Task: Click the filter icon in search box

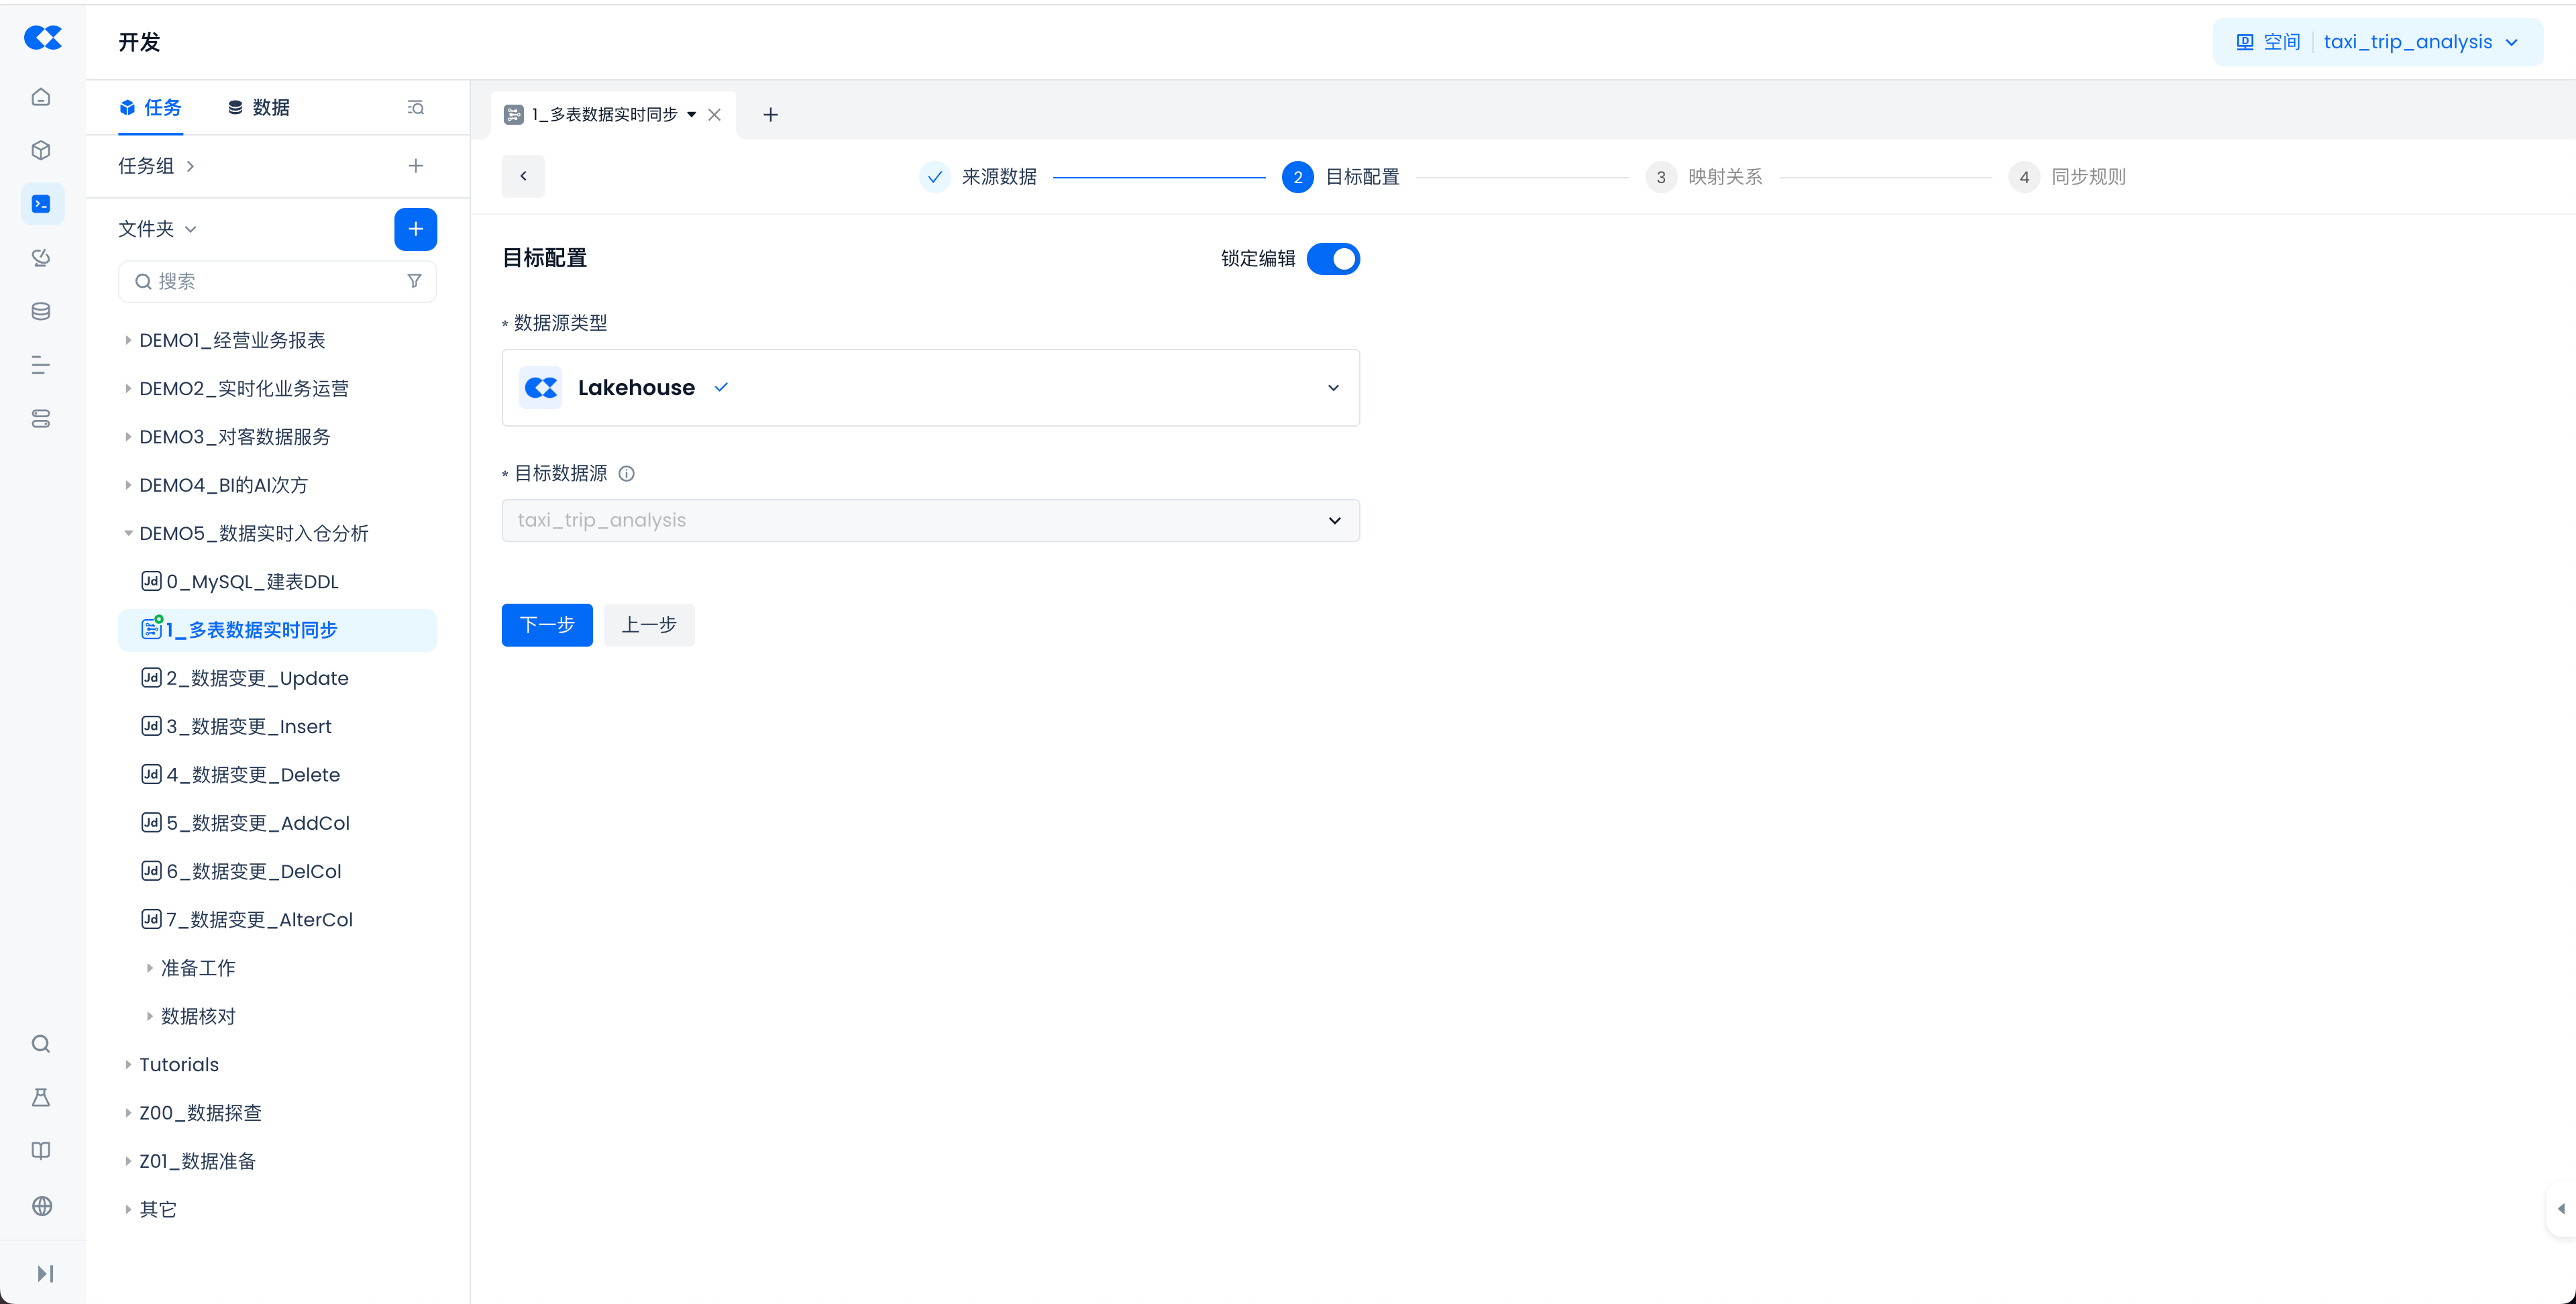Action: coord(414,281)
